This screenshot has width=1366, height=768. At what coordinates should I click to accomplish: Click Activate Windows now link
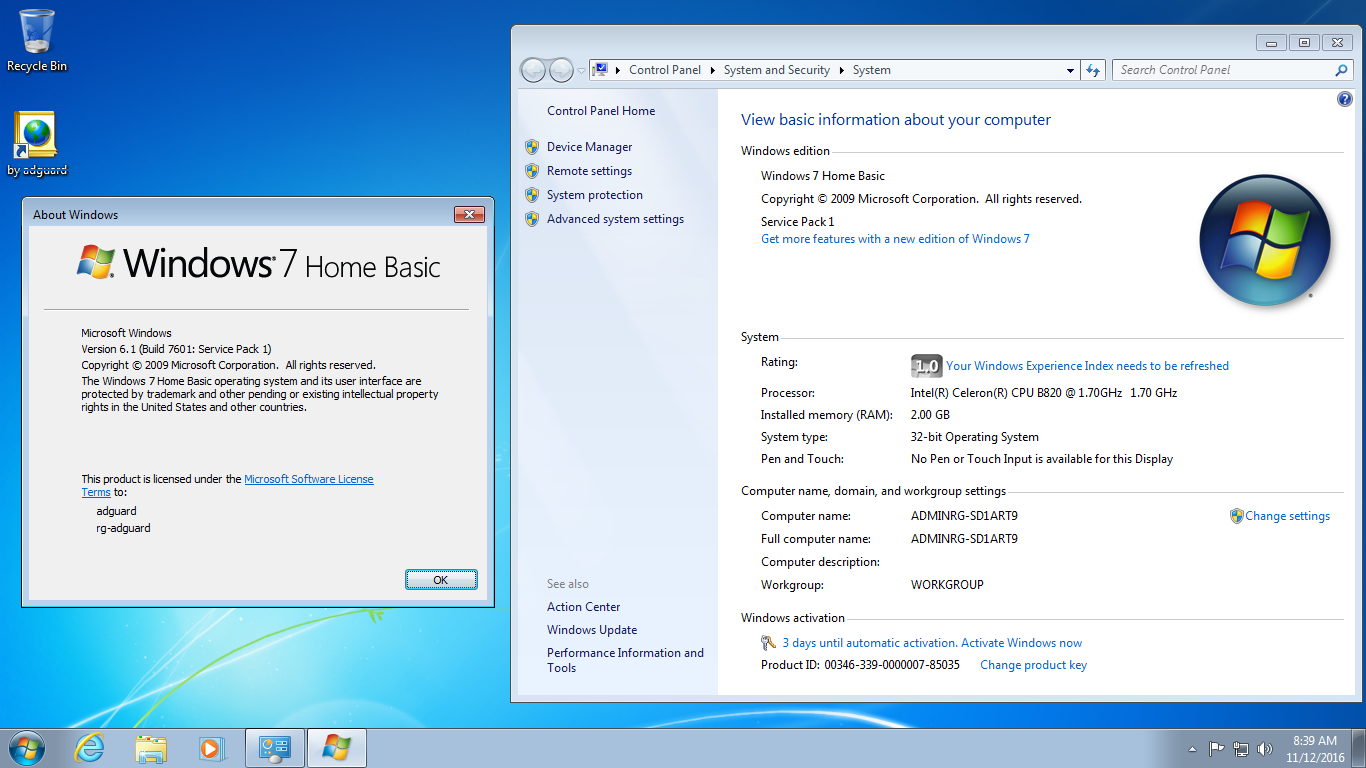[x=1021, y=643]
